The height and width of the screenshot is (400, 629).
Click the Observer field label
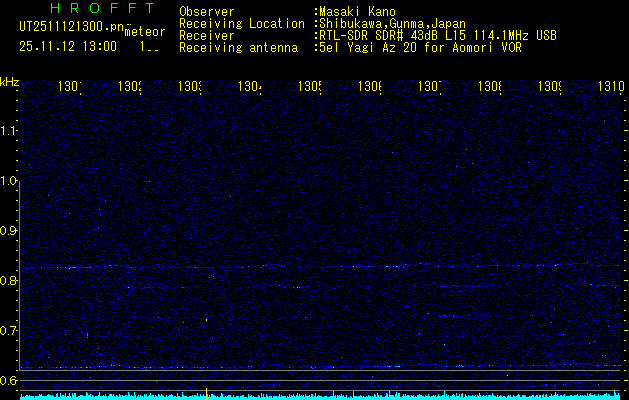click(206, 12)
